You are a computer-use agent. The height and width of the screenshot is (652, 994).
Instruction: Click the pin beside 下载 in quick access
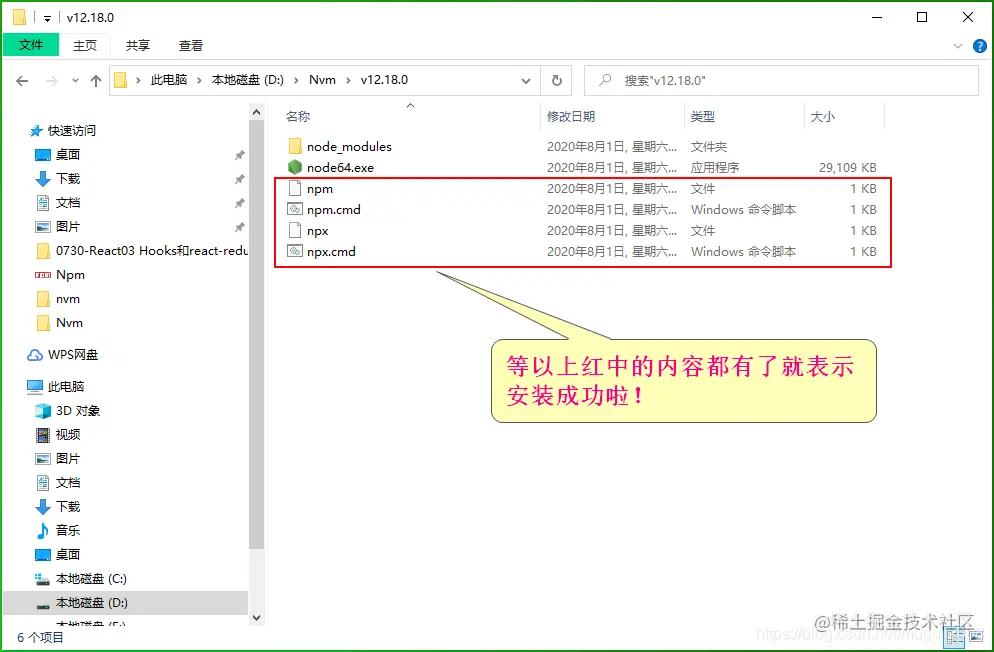240,179
